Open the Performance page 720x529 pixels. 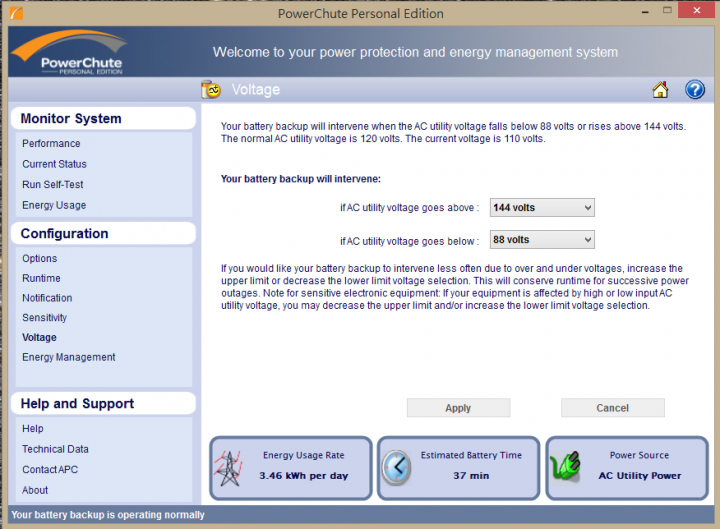tap(51, 144)
